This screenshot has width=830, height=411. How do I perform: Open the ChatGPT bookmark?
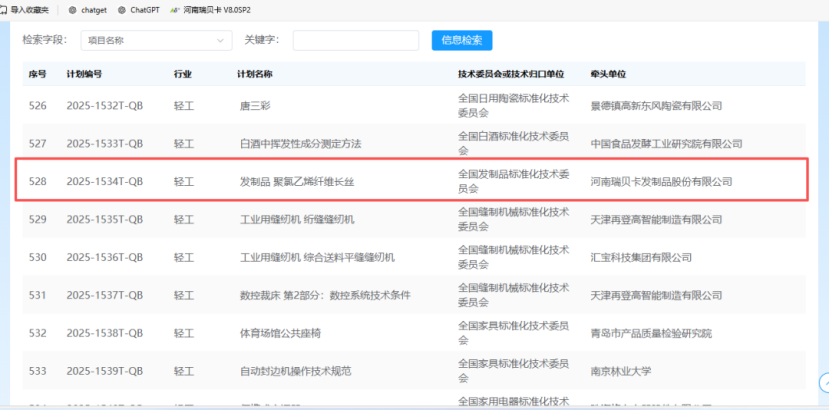pyautogui.click(x=144, y=9)
